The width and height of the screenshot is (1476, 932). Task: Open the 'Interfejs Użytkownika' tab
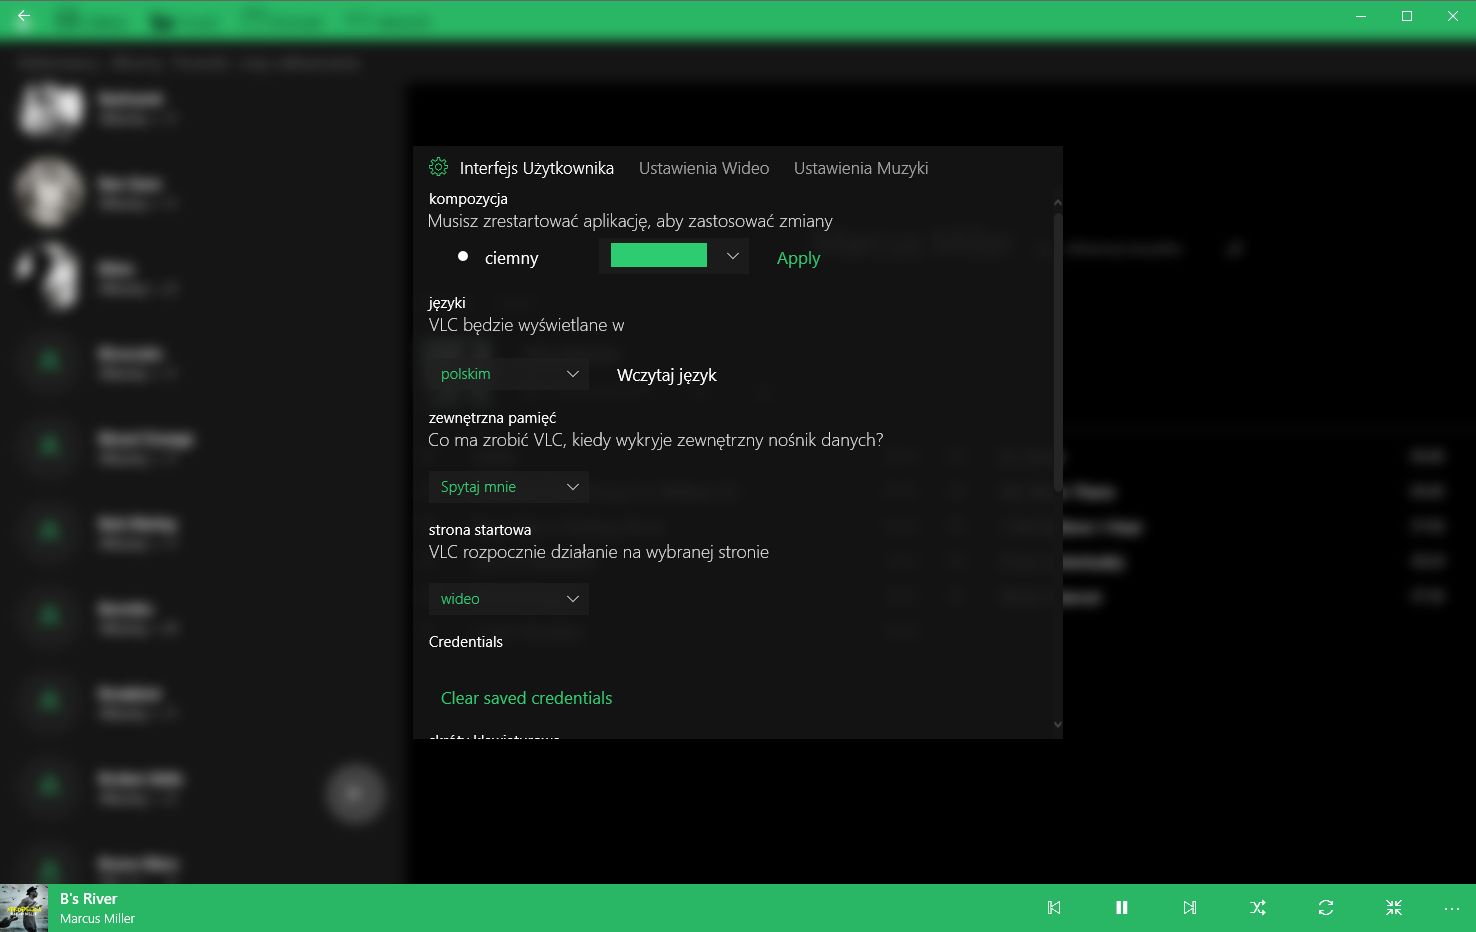[537, 168]
